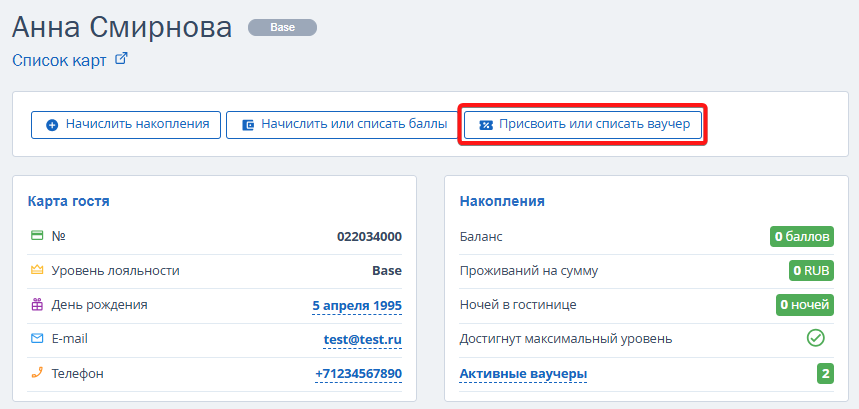Click the loyalty level value Base in card
This screenshot has height=409, width=859.
point(387,270)
